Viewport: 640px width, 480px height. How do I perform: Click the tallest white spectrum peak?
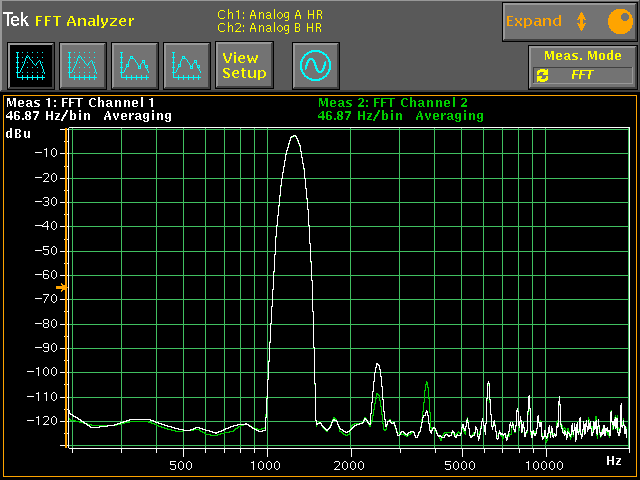(294, 138)
